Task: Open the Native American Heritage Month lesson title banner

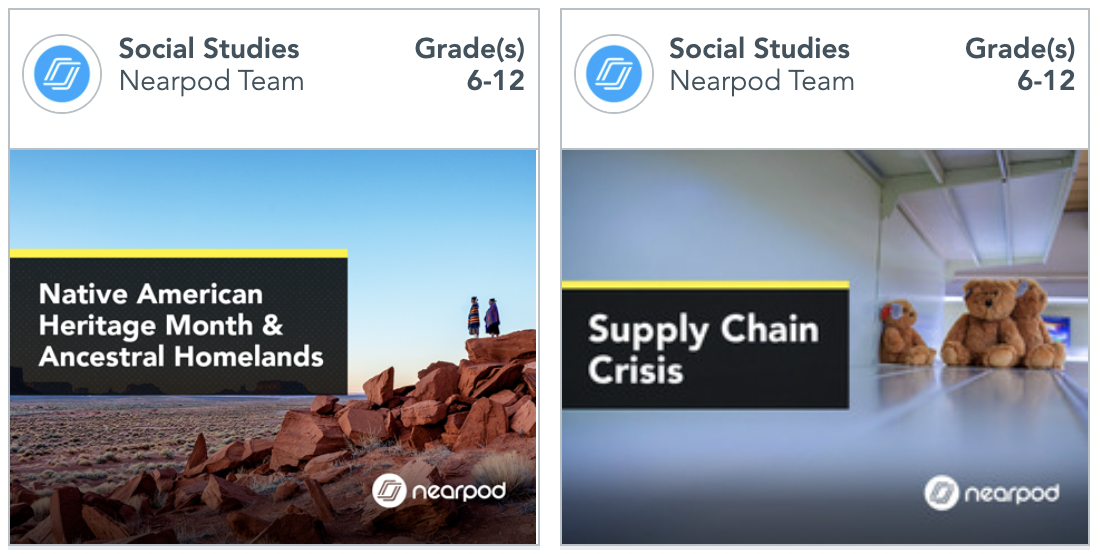Action: (x=179, y=324)
